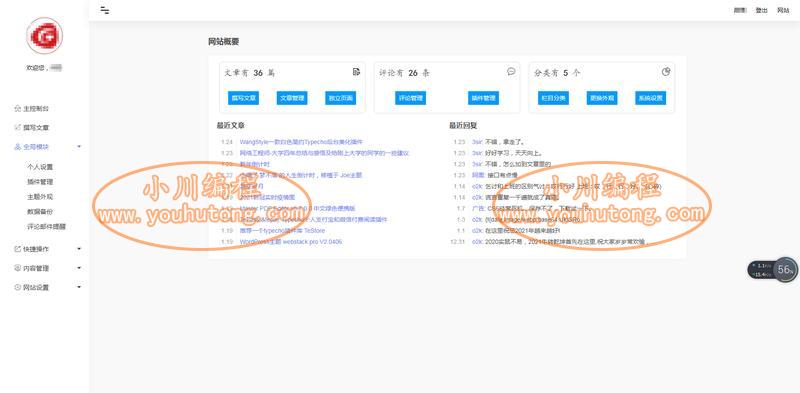Click 3sir on the 好好学习，天天向上 reply
The width and height of the screenshot is (800, 393).
[x=477, y=153]
